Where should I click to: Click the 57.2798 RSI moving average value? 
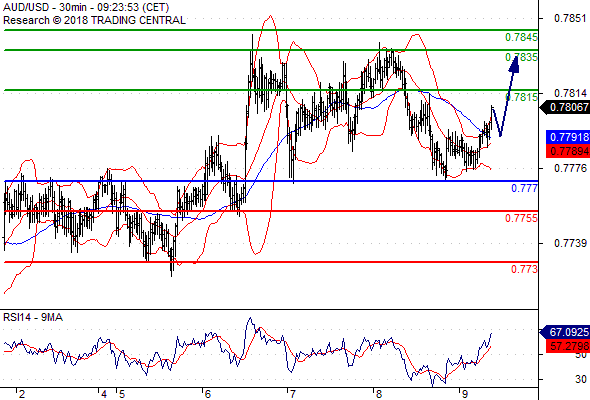567,346
